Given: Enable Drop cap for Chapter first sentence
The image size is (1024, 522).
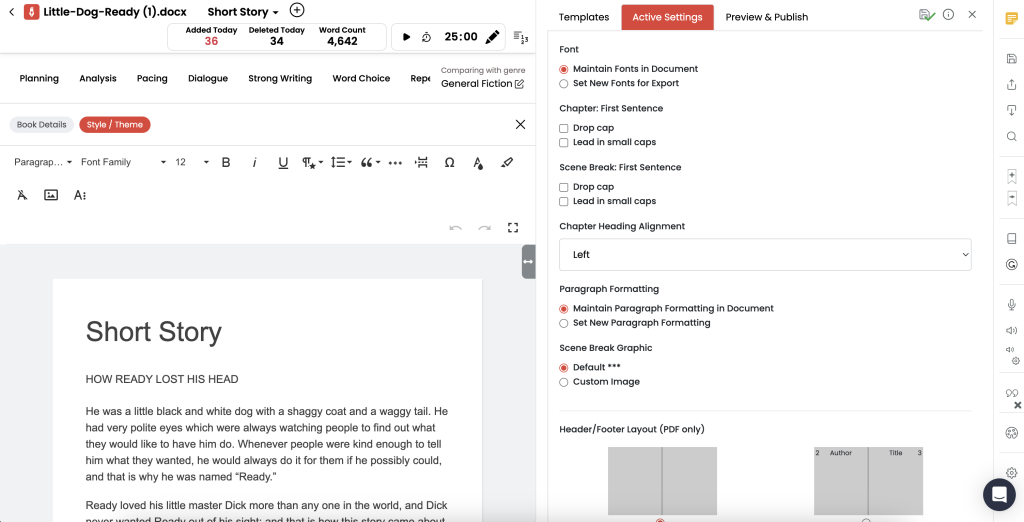Looking at the screenshot, I should pyautogui.click(x=564, y=128).
